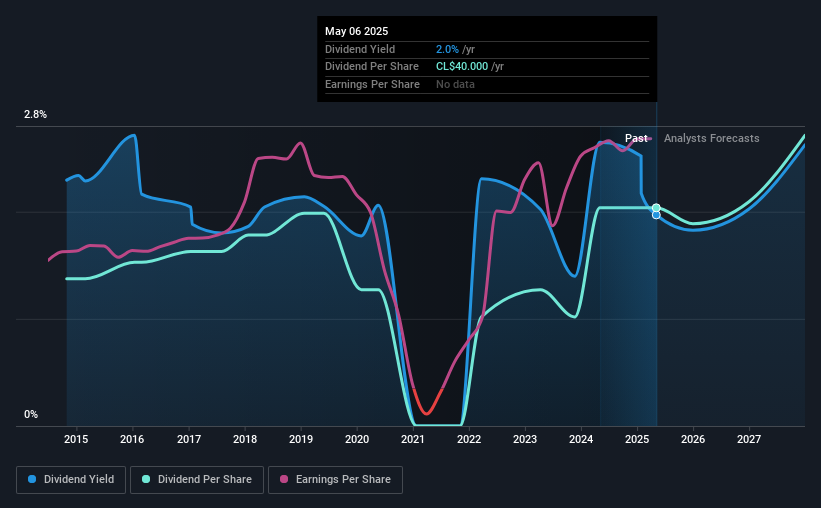The width and height of the screenshot is (821, 508).
Task: Toggle the Dividend Per Share legend button
Action: [x=197, y=480]
